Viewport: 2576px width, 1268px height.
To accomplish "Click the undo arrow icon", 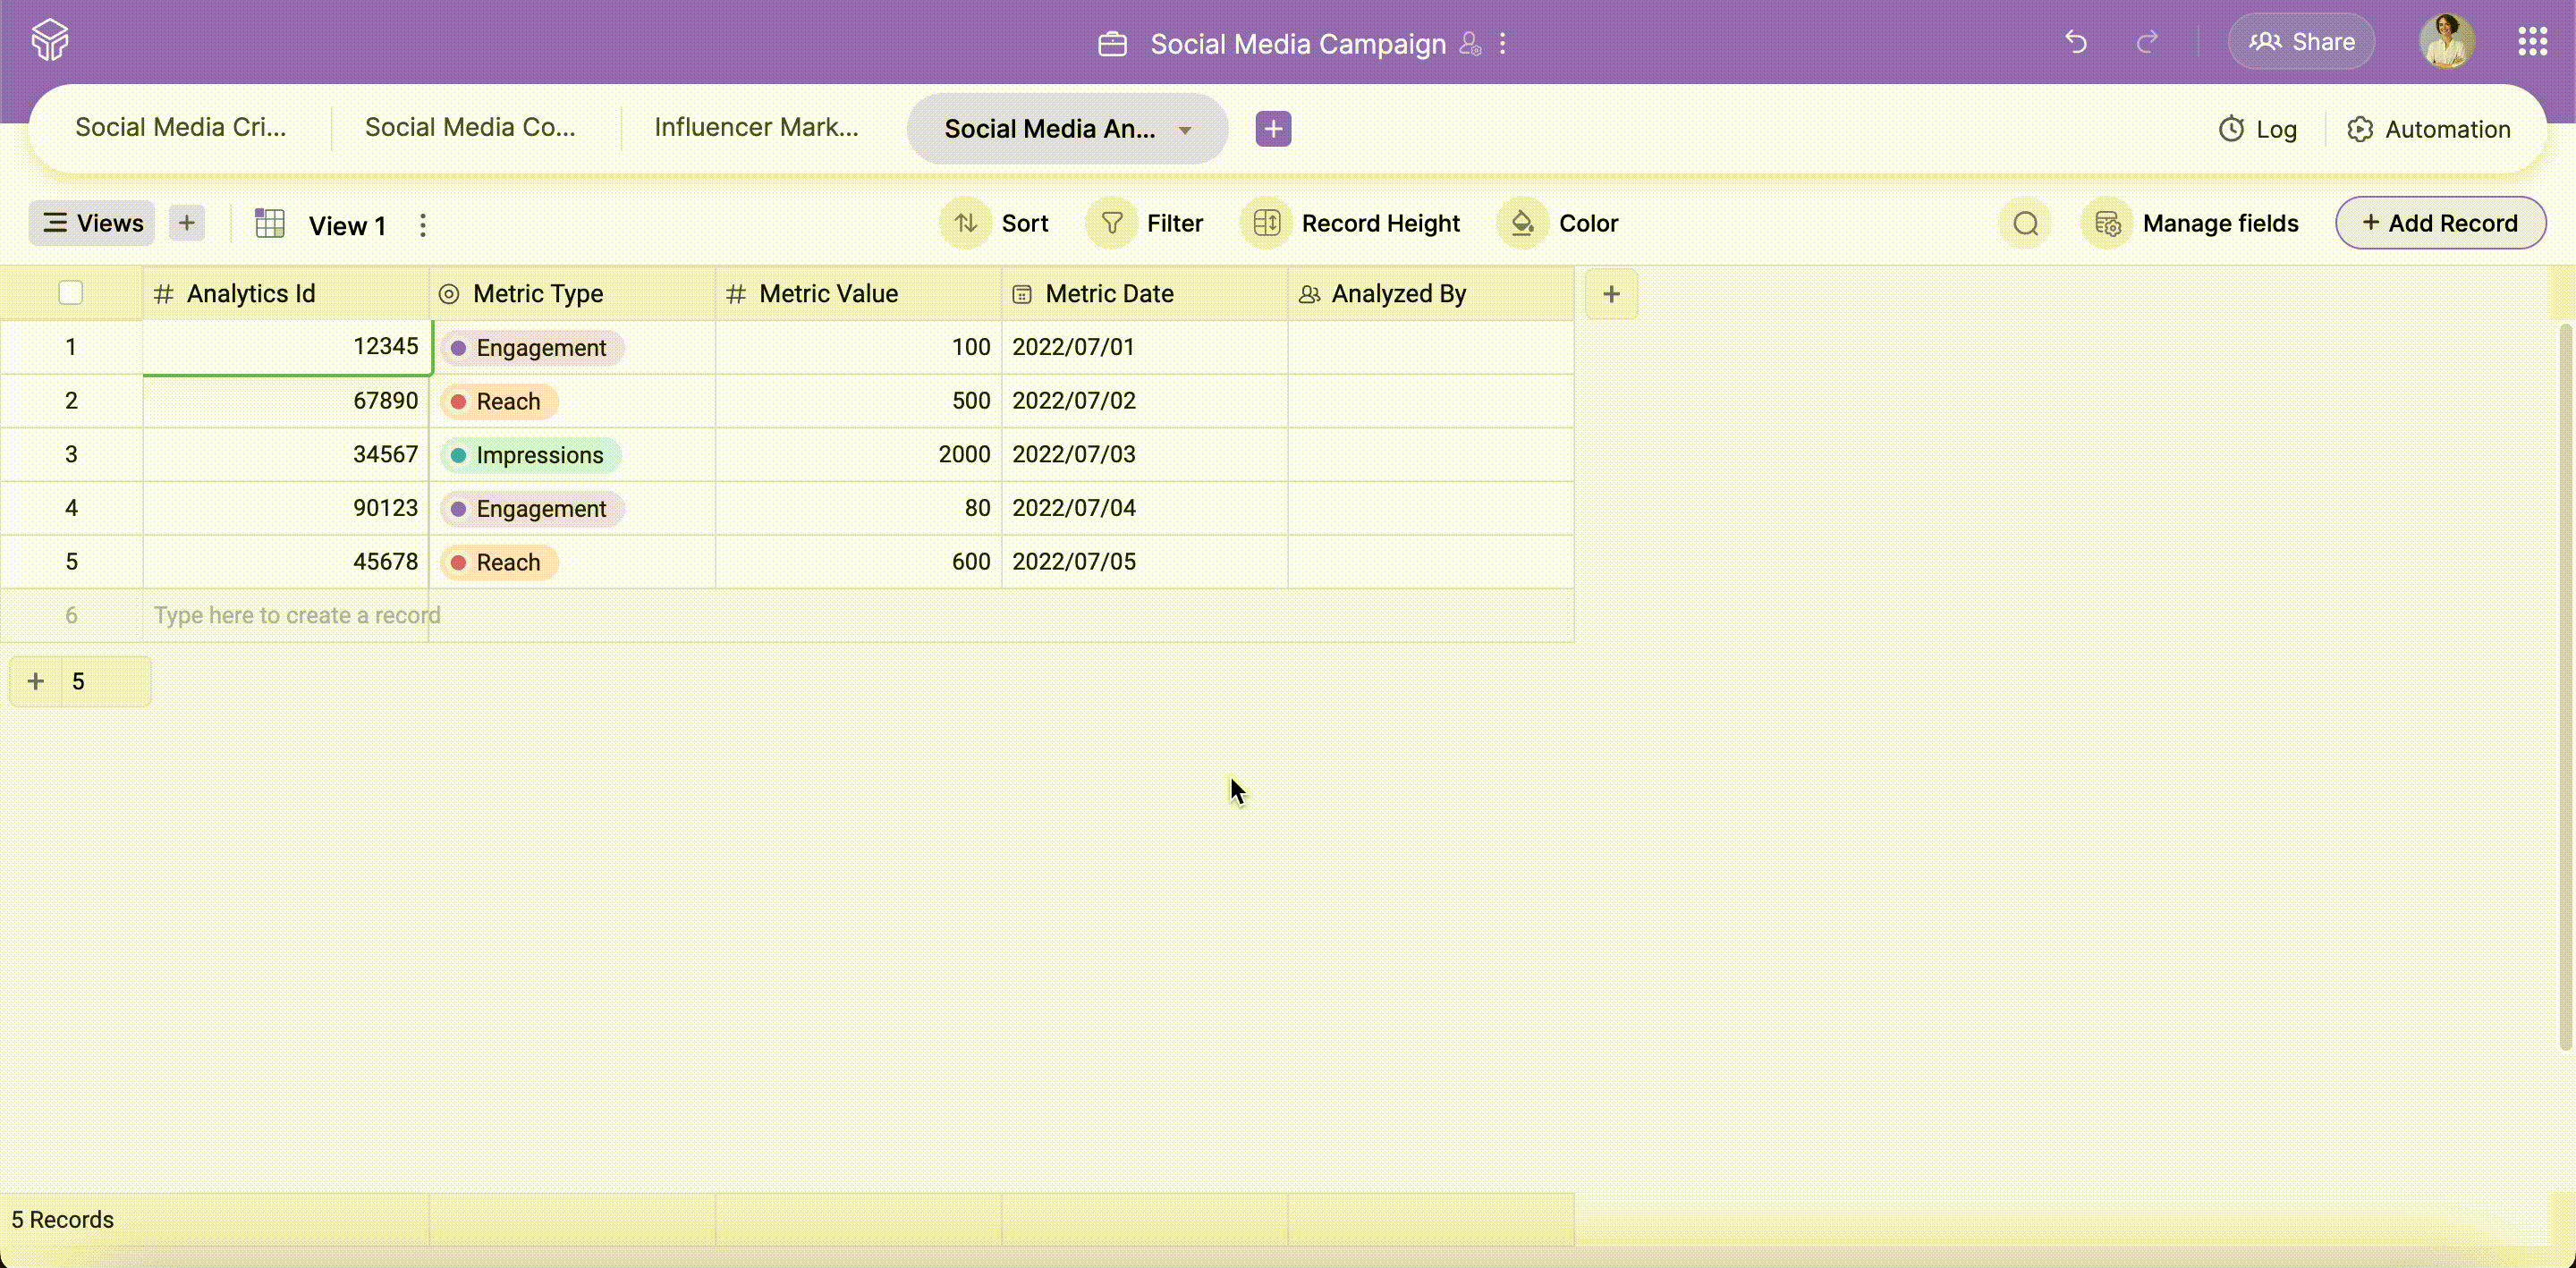I will 2076,42.
